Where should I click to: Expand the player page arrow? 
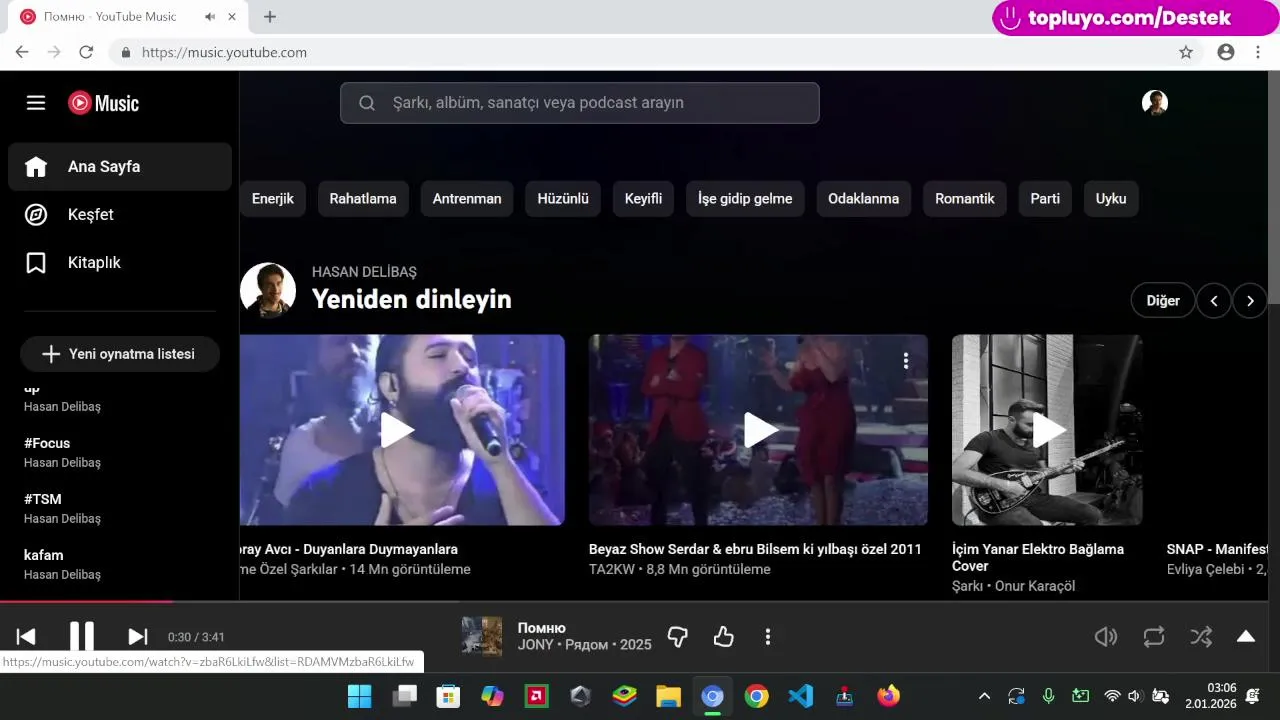(x=1246, y=637)
